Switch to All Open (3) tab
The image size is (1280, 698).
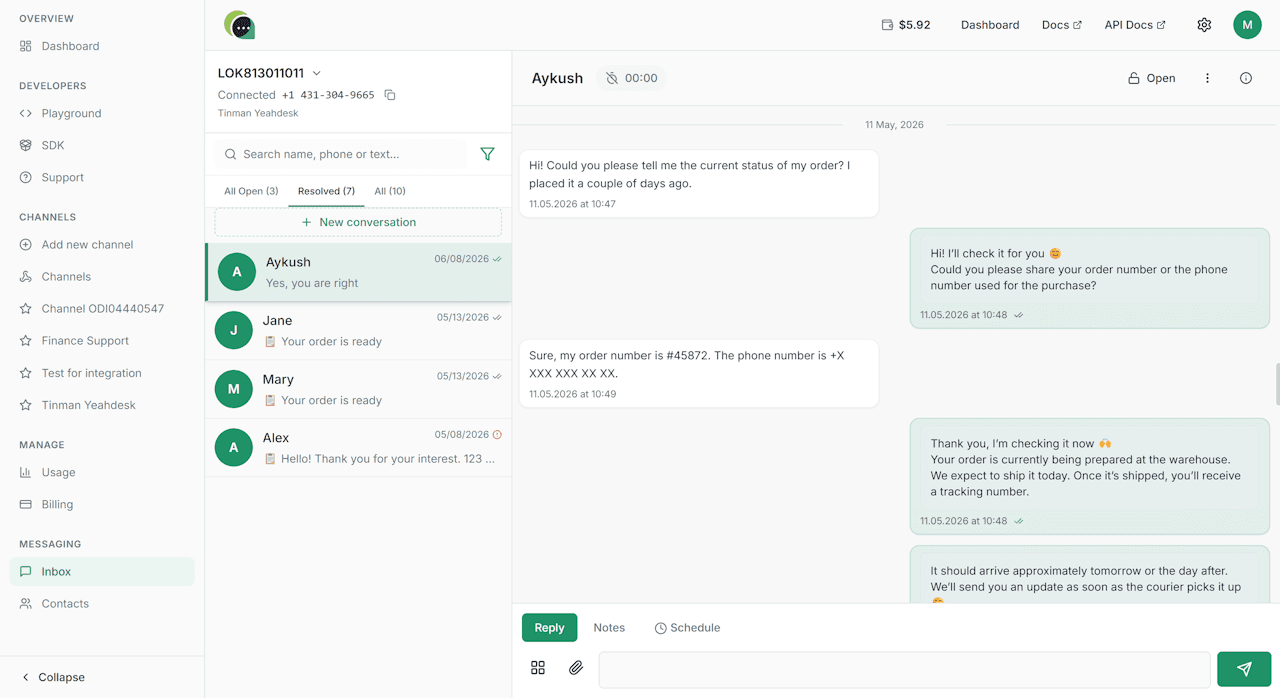click(x=251, y=191)
